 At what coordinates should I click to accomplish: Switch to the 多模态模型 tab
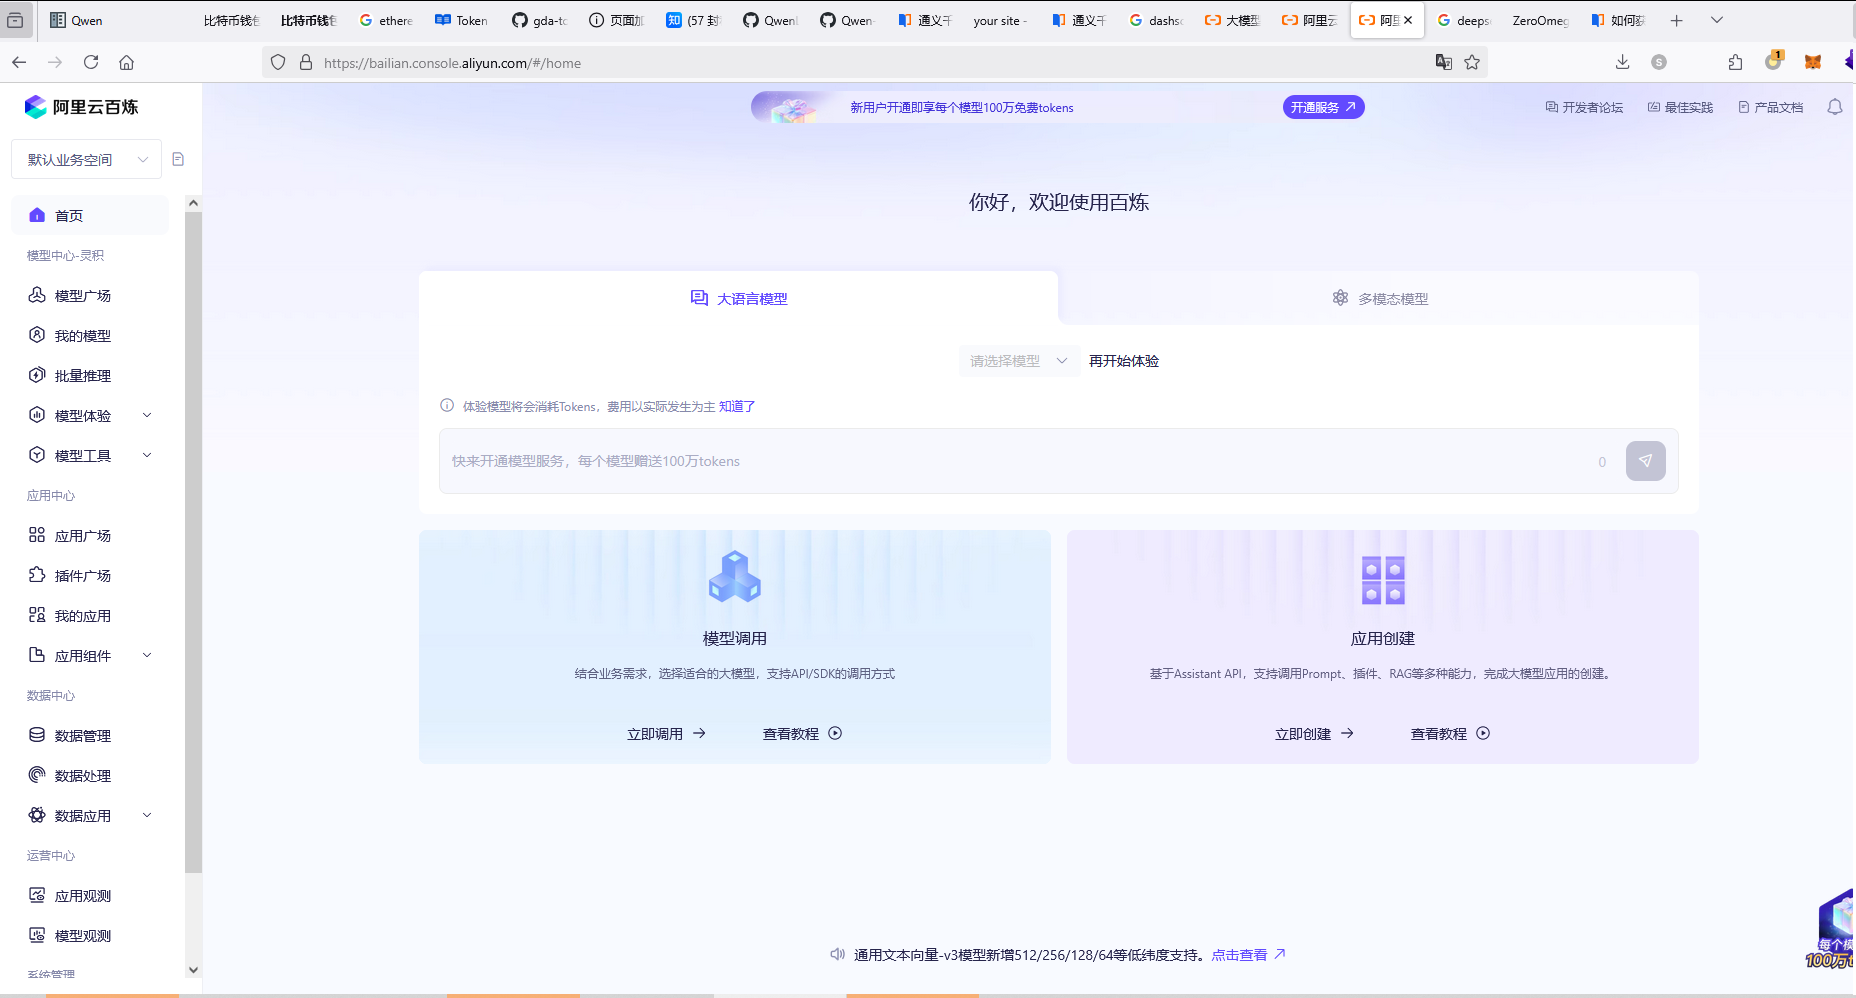[1380, 298]
